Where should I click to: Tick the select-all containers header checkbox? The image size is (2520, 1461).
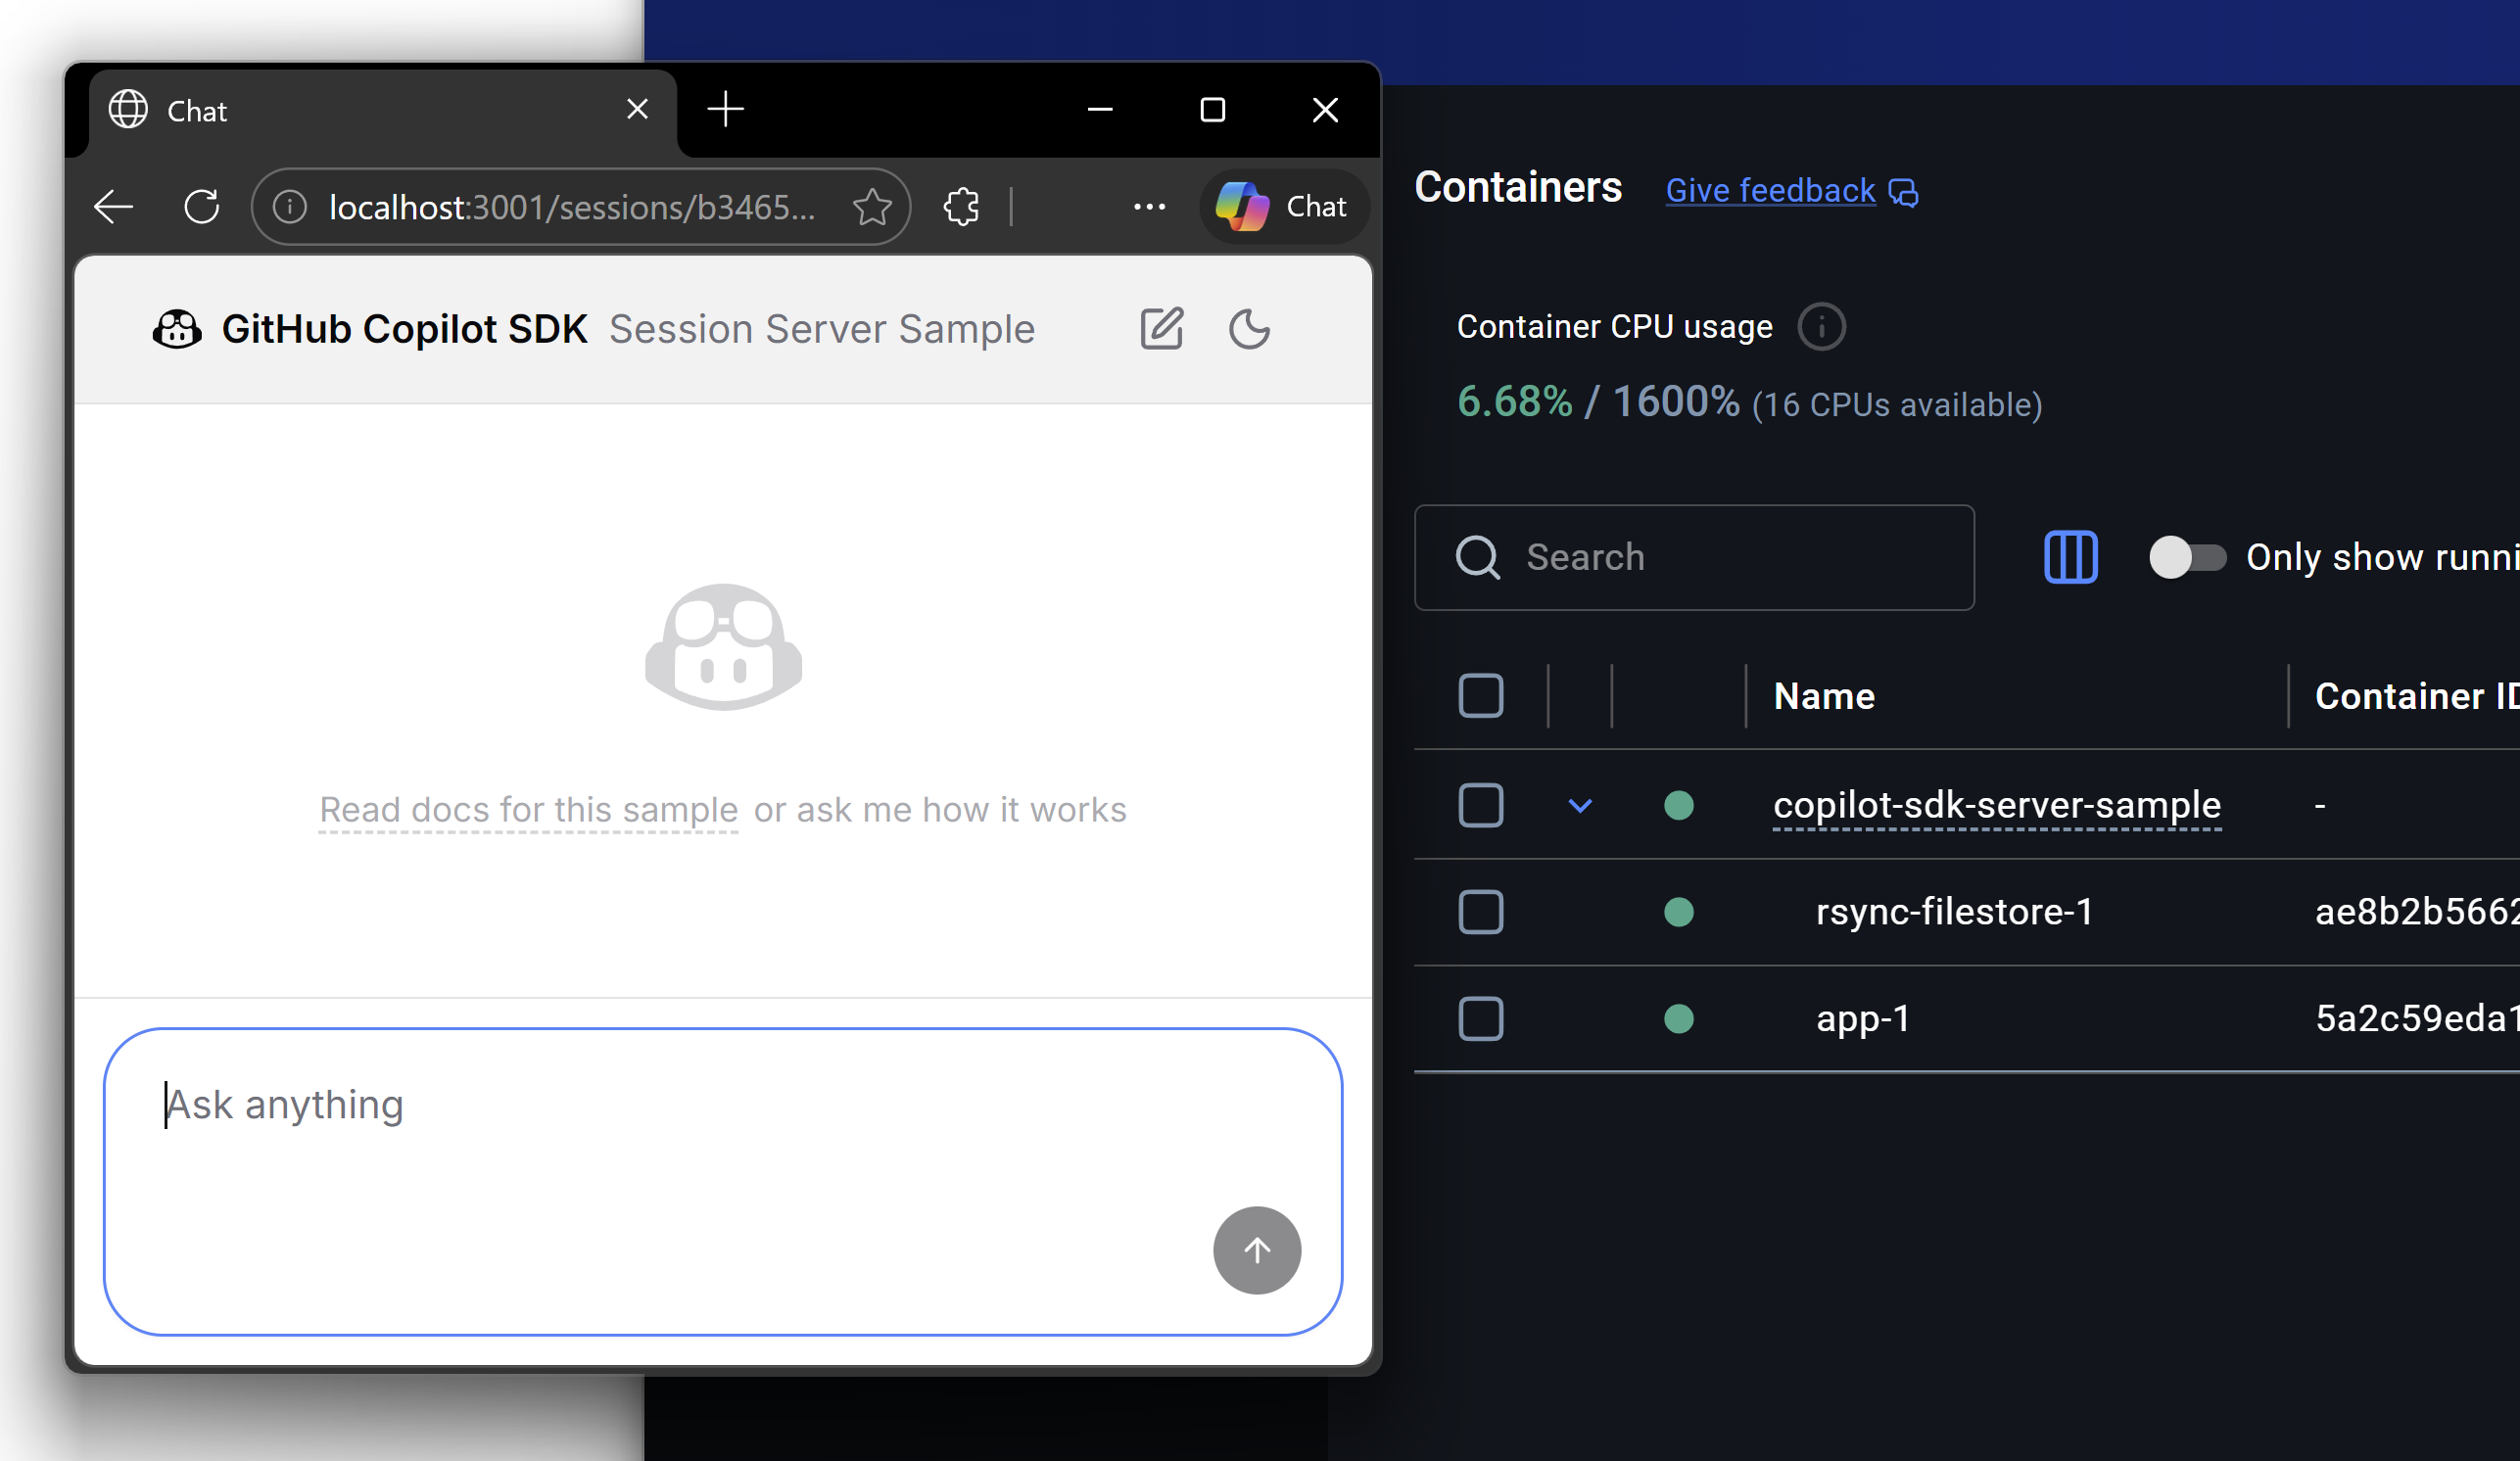click(1480, 696)
